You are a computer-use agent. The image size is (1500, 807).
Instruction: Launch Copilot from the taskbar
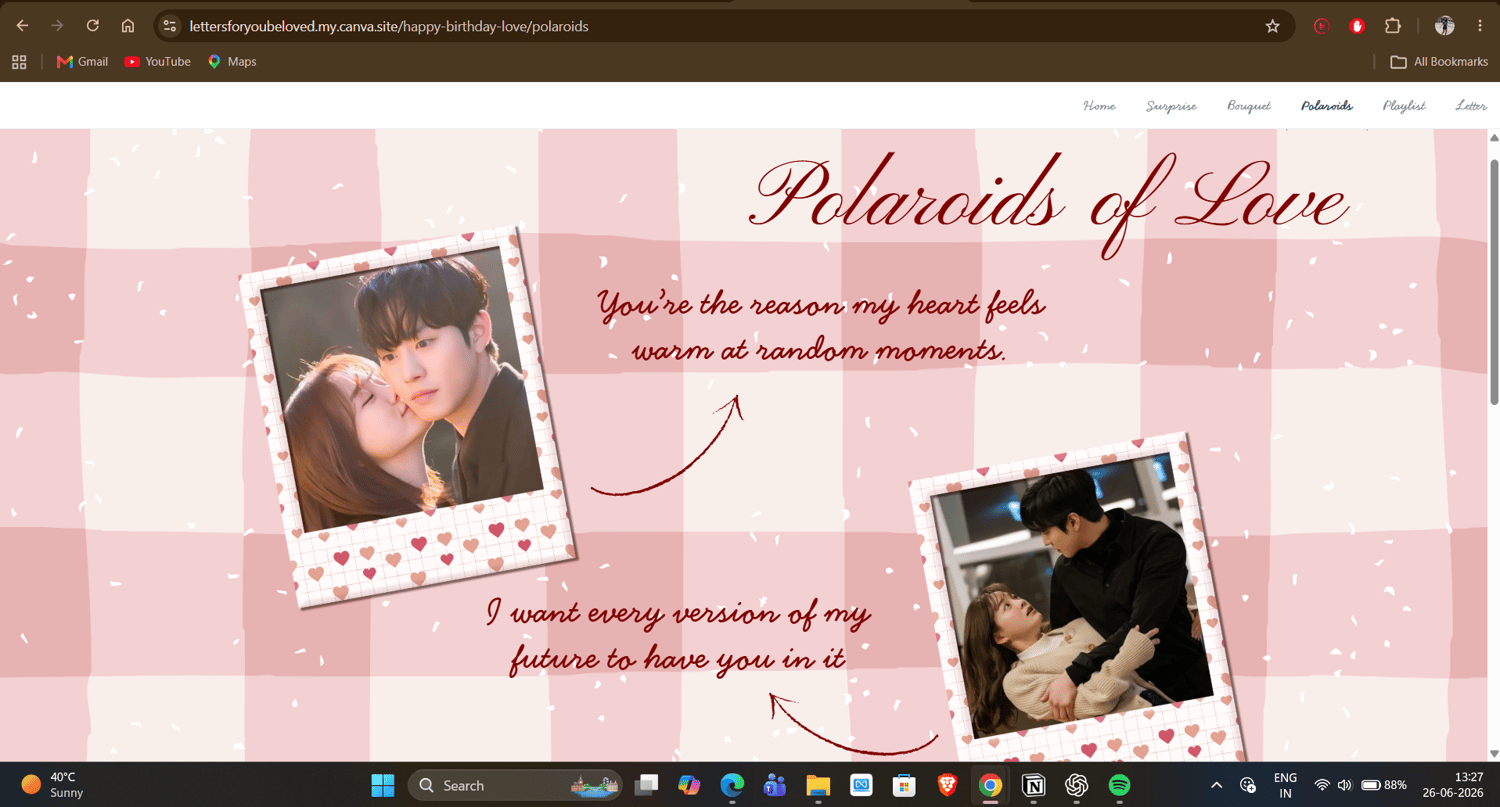pyautogui.click(x=689, y=785)
